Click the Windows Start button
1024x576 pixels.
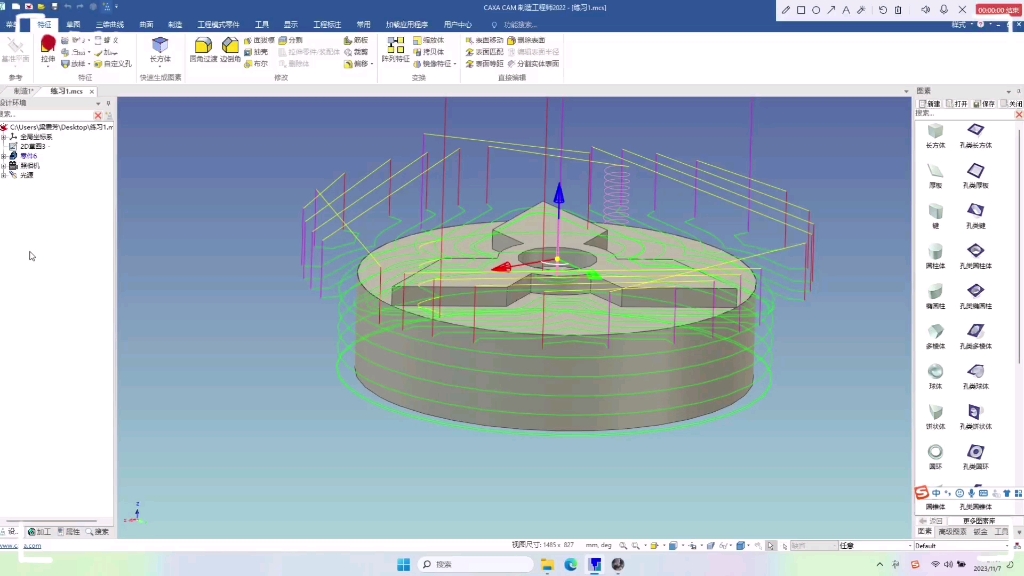click(403, 564)
